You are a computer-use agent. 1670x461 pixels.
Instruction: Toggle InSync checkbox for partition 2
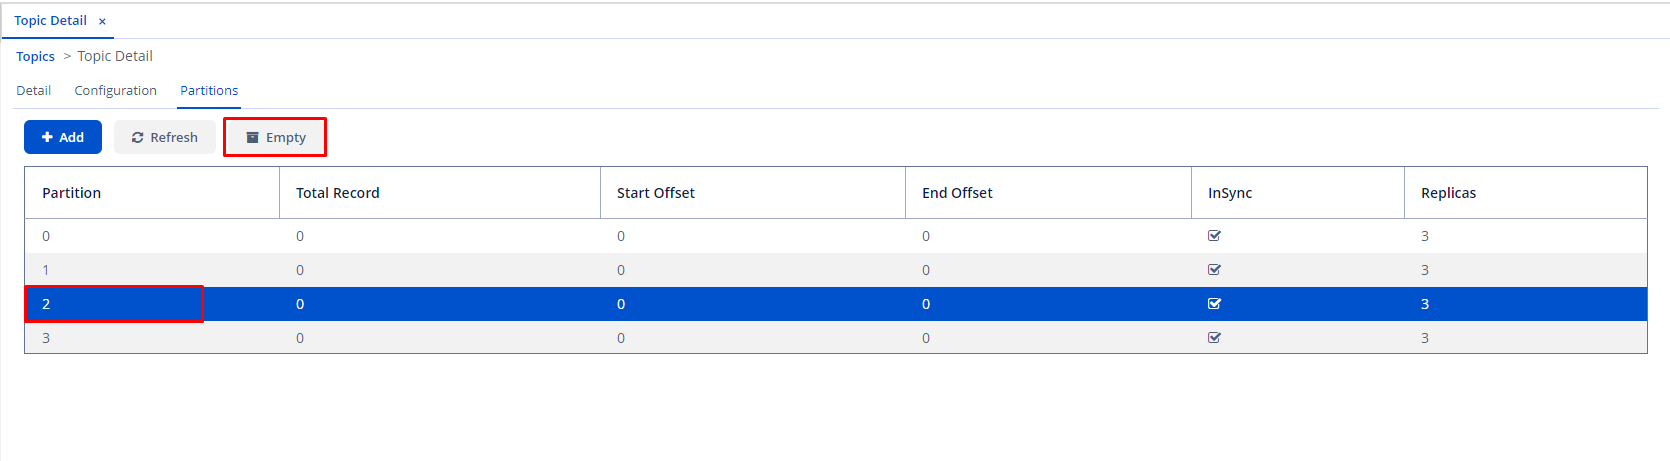[1214, 304]
